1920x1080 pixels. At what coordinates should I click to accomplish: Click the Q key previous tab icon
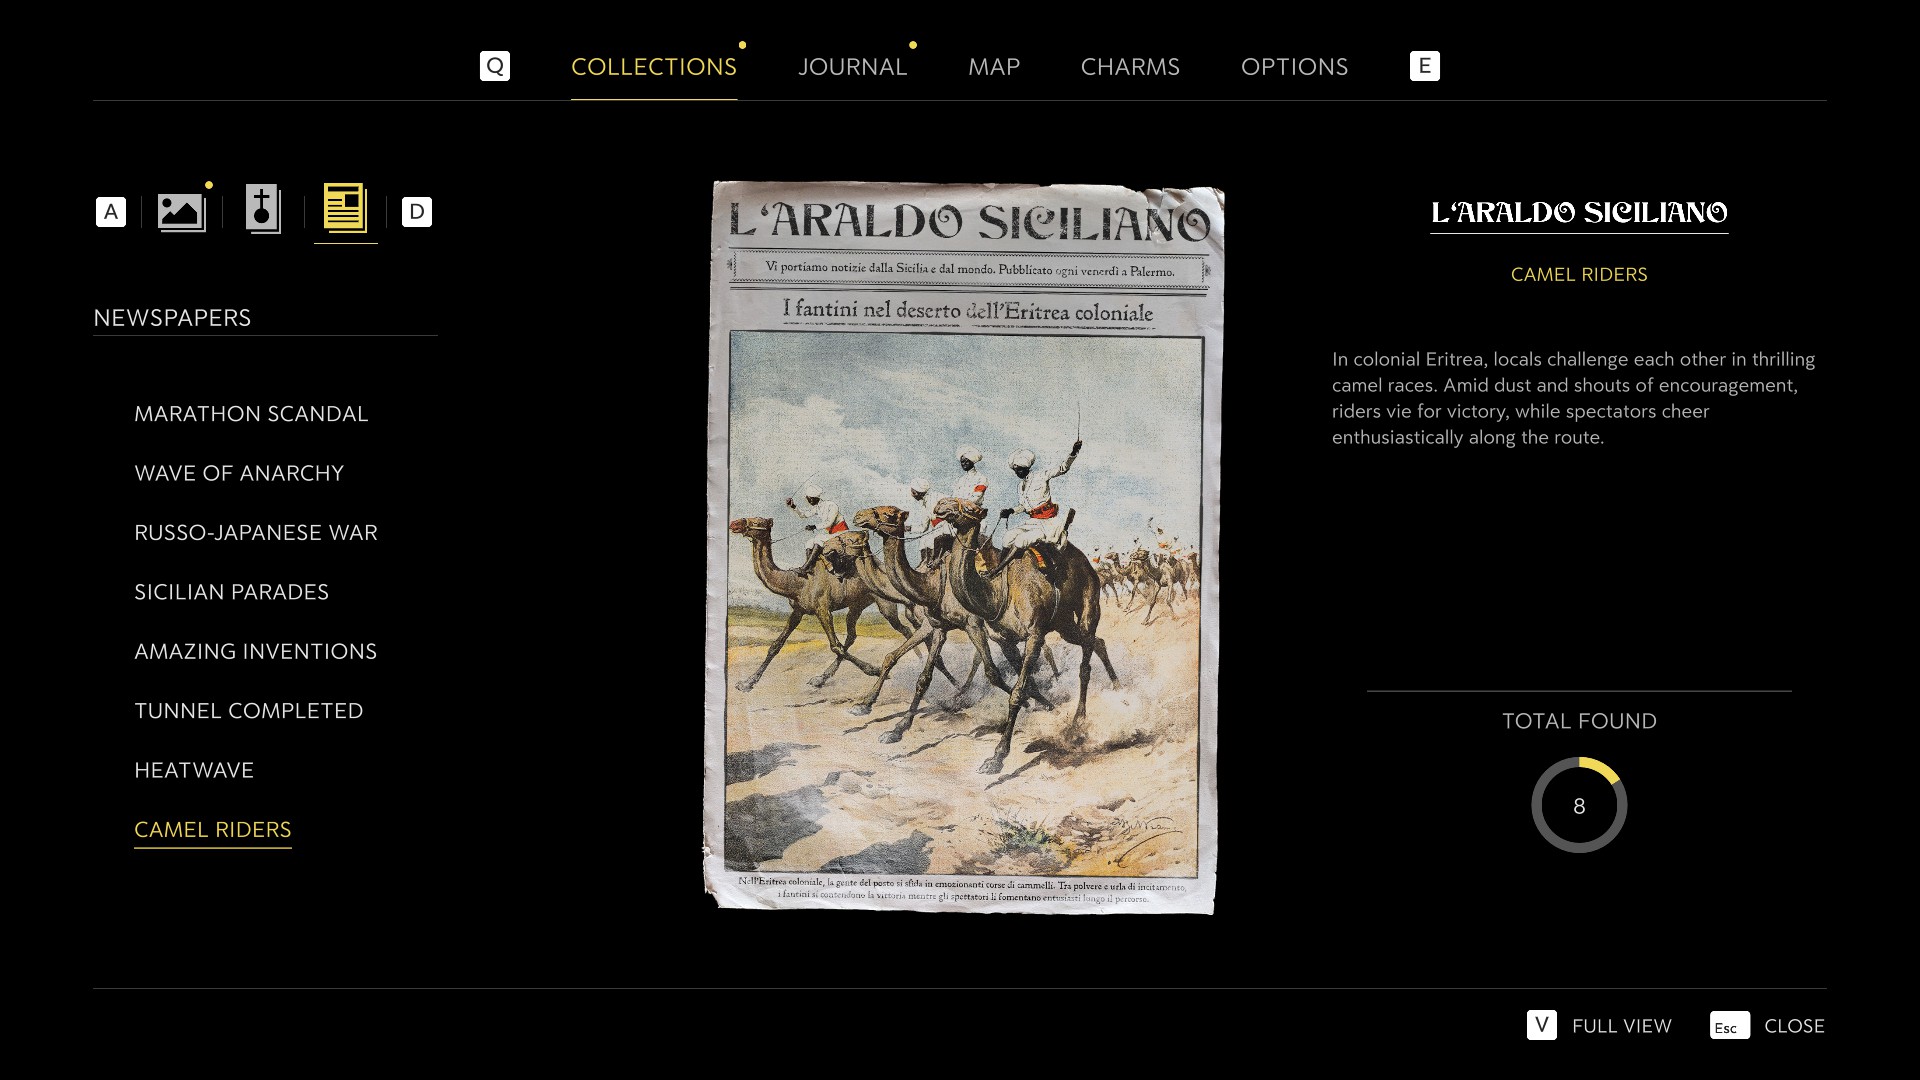[495, 66]
